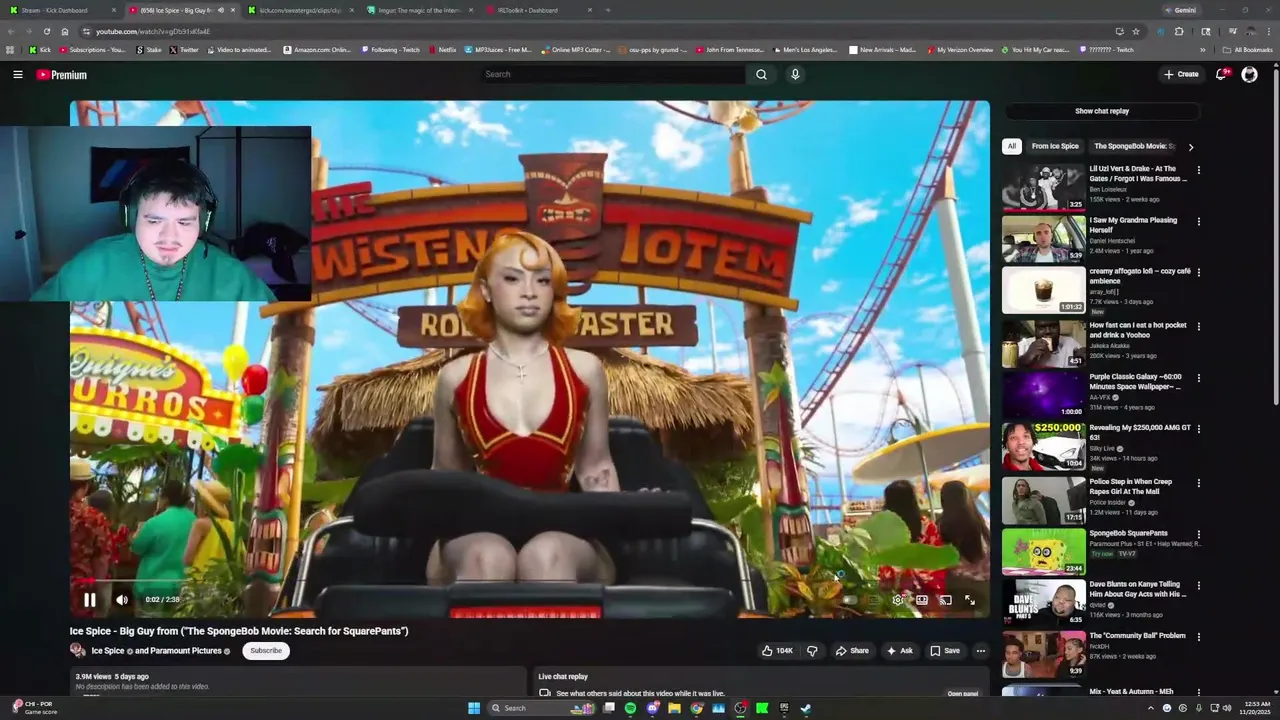Switch to Imgur browser tab
Image resolution: width=1280 pixels, height=720 pixels.
(420, 10)
